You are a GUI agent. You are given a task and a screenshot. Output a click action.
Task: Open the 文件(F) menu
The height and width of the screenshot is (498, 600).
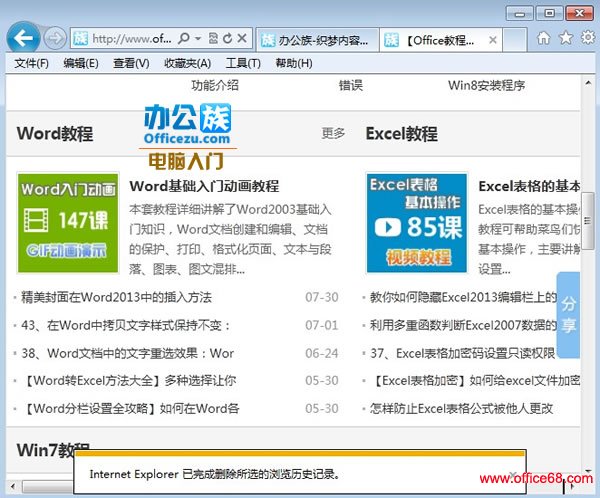(x=31, y=63)
